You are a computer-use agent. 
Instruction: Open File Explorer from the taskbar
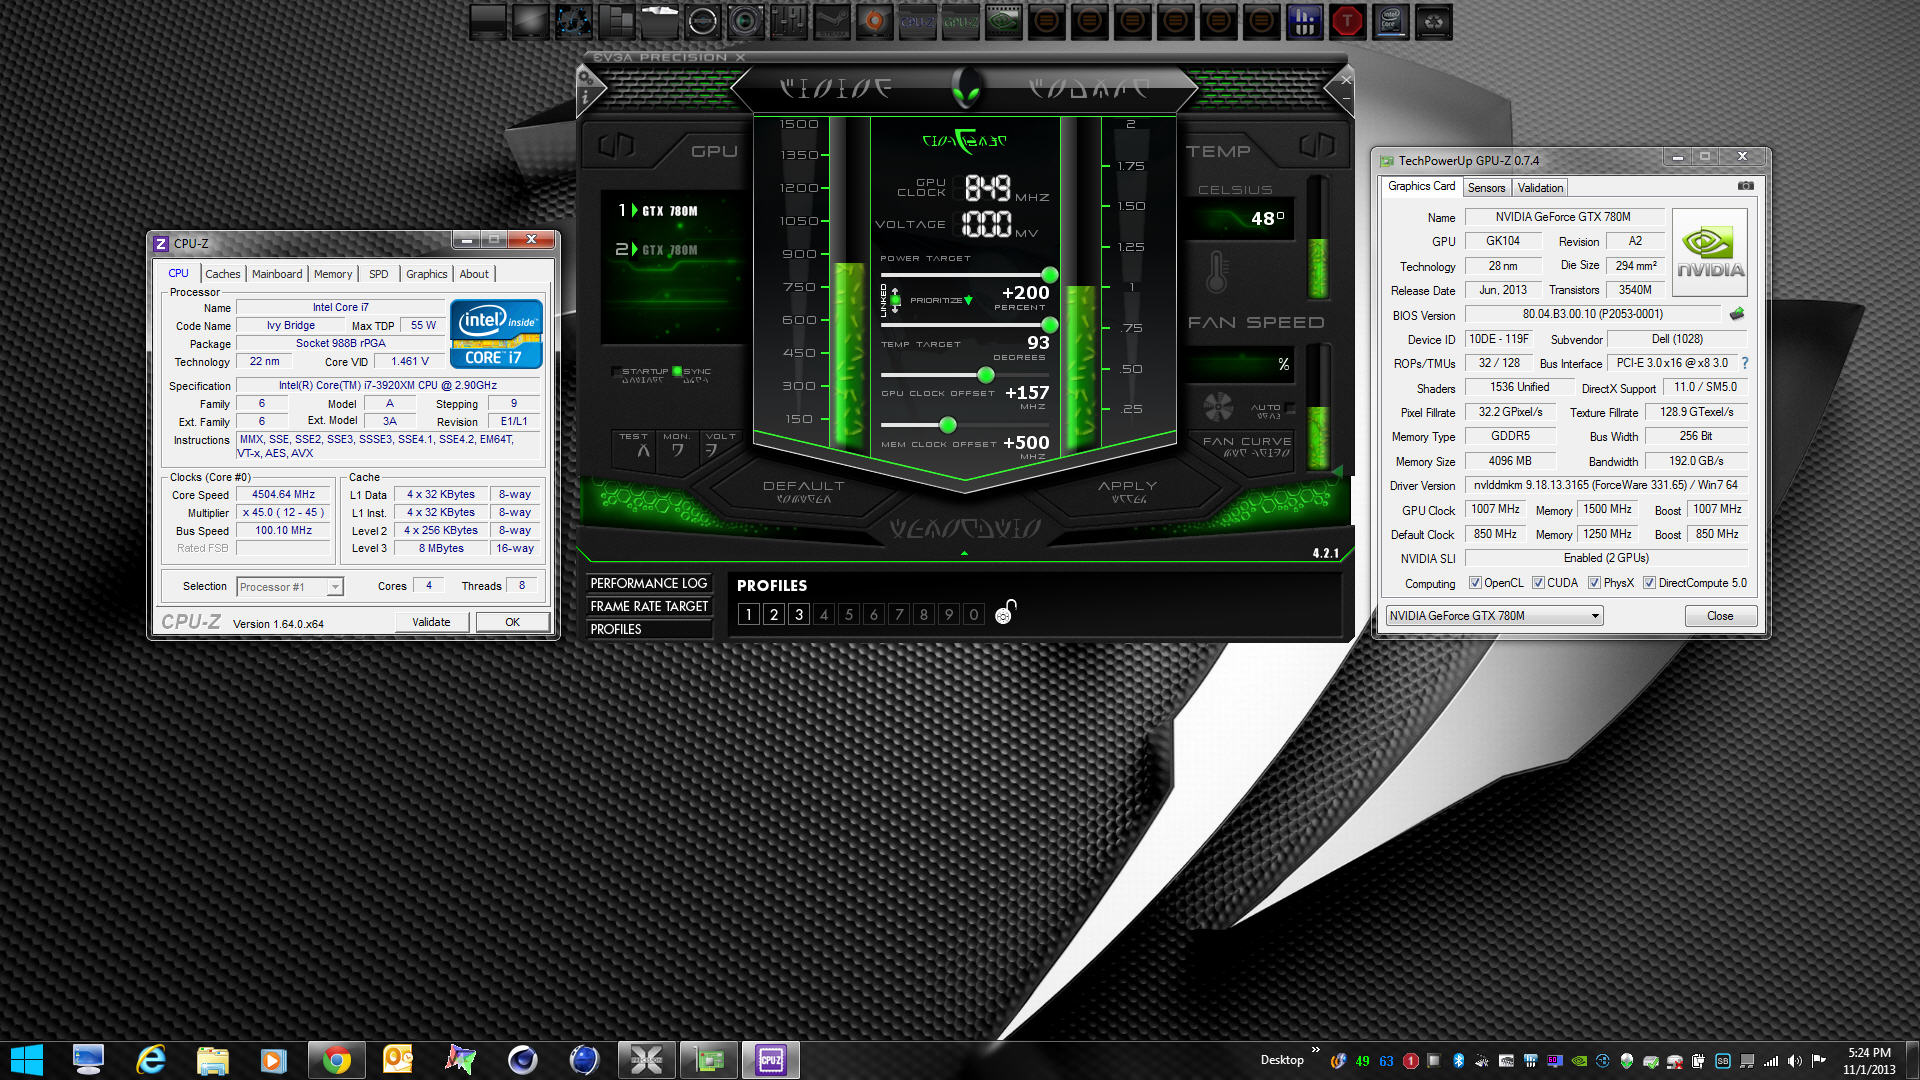pos(212,1060)
